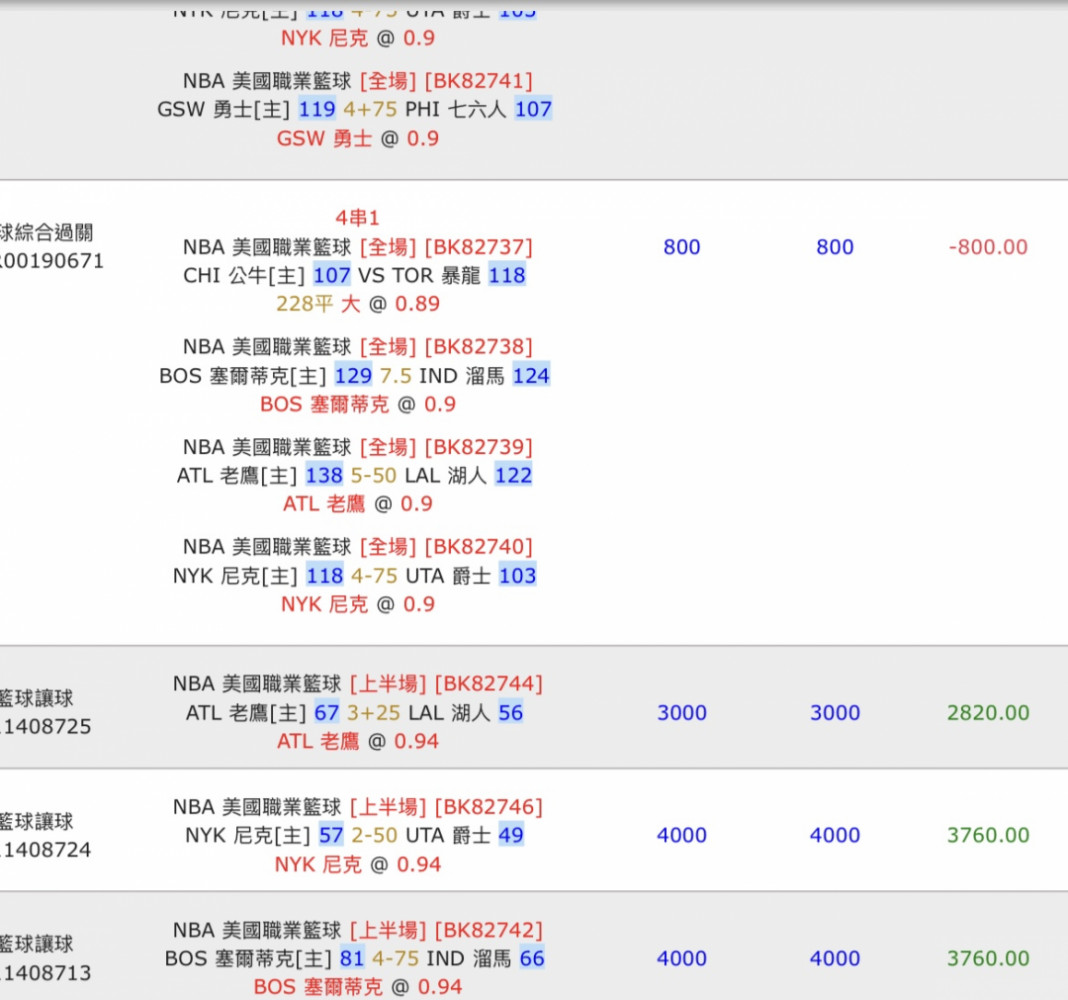
Task: Select the NYK 尼克[主] 118 4-75 UTA 爵士 103 line under BK82740
Action: point(354,576)
